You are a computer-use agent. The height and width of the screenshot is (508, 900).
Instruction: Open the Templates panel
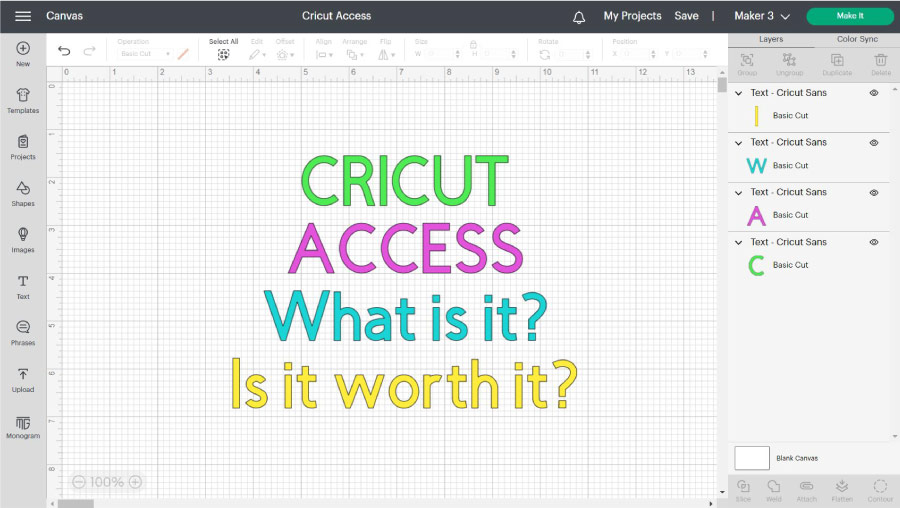click(x=23, y=100)
